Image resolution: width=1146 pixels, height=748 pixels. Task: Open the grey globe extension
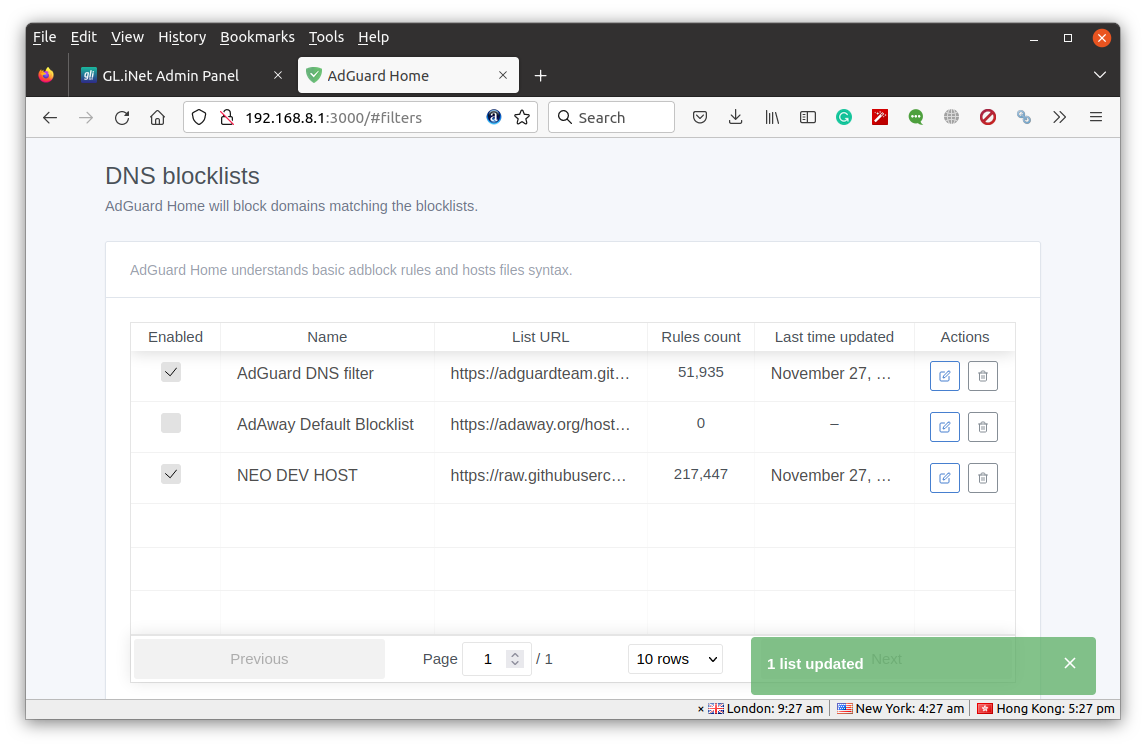[x=952, y=117]
